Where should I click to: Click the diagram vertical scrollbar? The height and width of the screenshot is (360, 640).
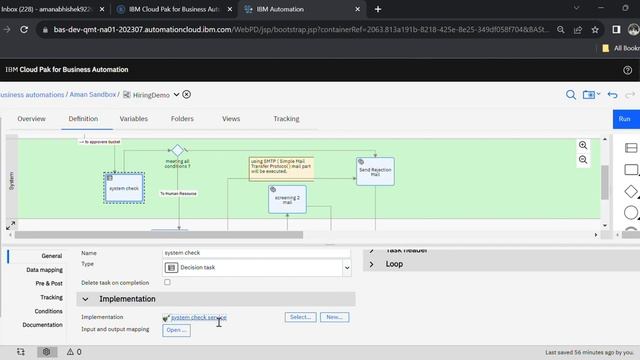(x=605, y=182)
